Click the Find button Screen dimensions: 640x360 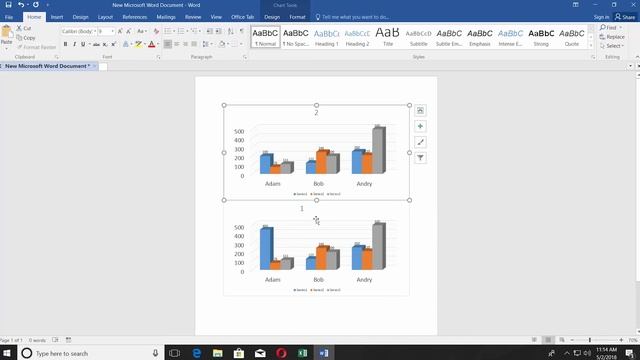(x=609, y=28)
